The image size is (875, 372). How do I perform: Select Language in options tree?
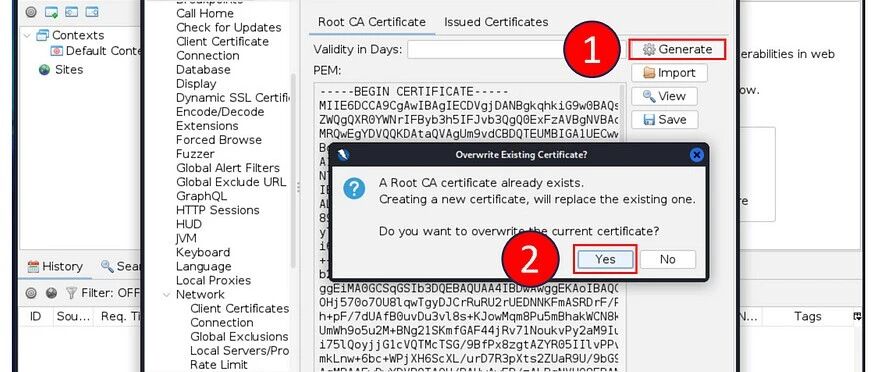[203, 266]
